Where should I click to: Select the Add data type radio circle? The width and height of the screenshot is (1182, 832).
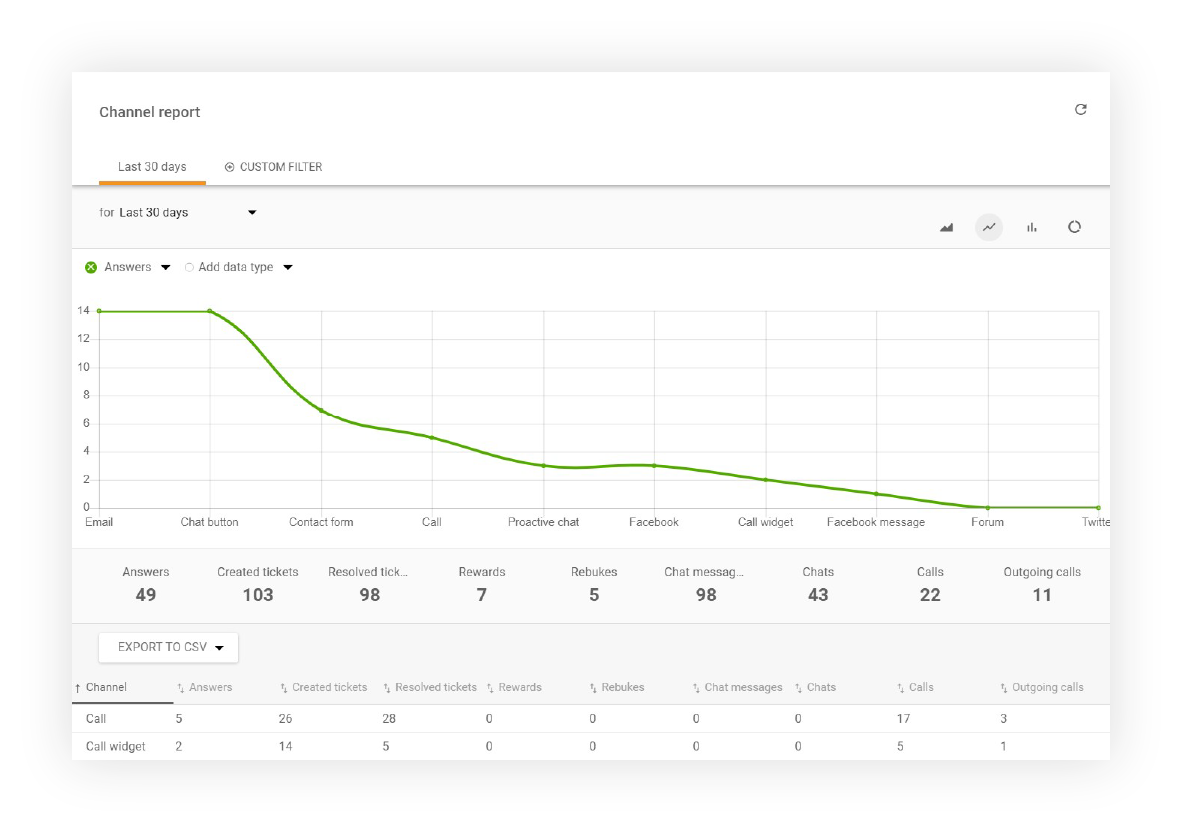click(x=189, y=267)
